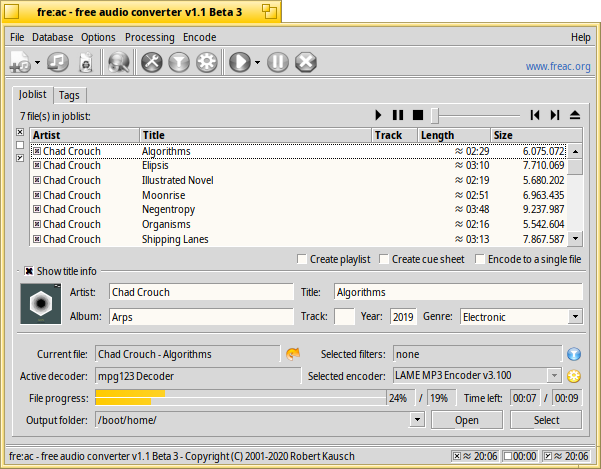Open signal processing filter toolbar icon

(179, 62)
